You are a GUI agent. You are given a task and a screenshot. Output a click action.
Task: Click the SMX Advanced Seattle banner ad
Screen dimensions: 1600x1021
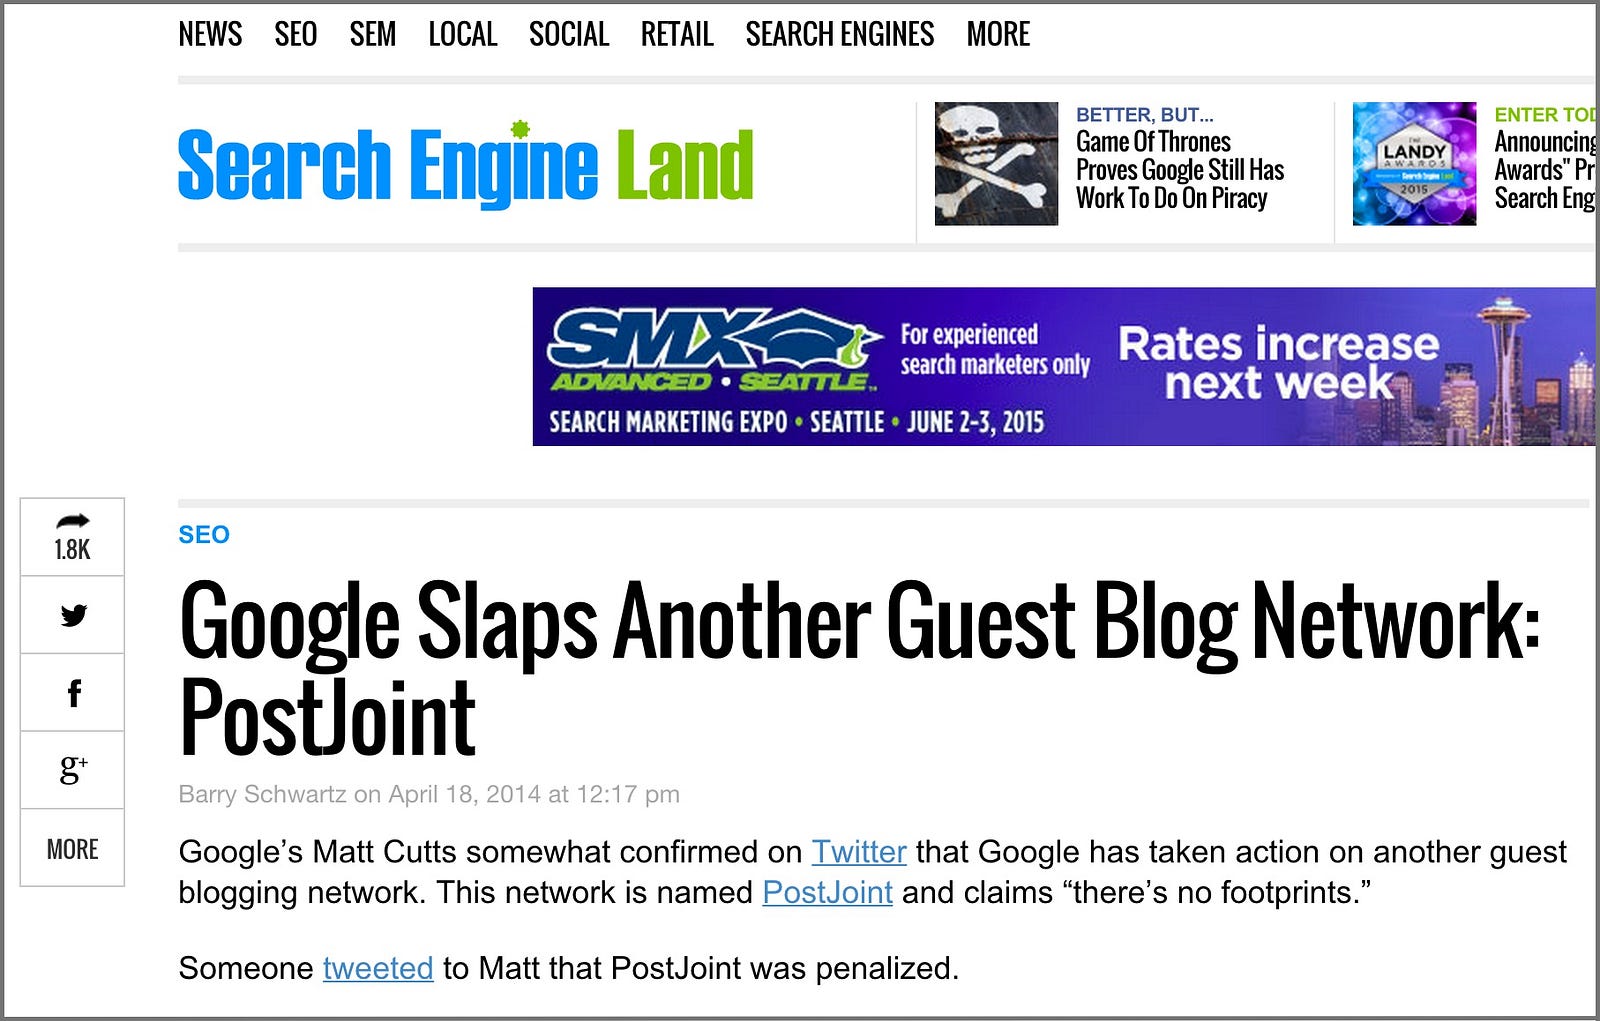(1063, 366)
